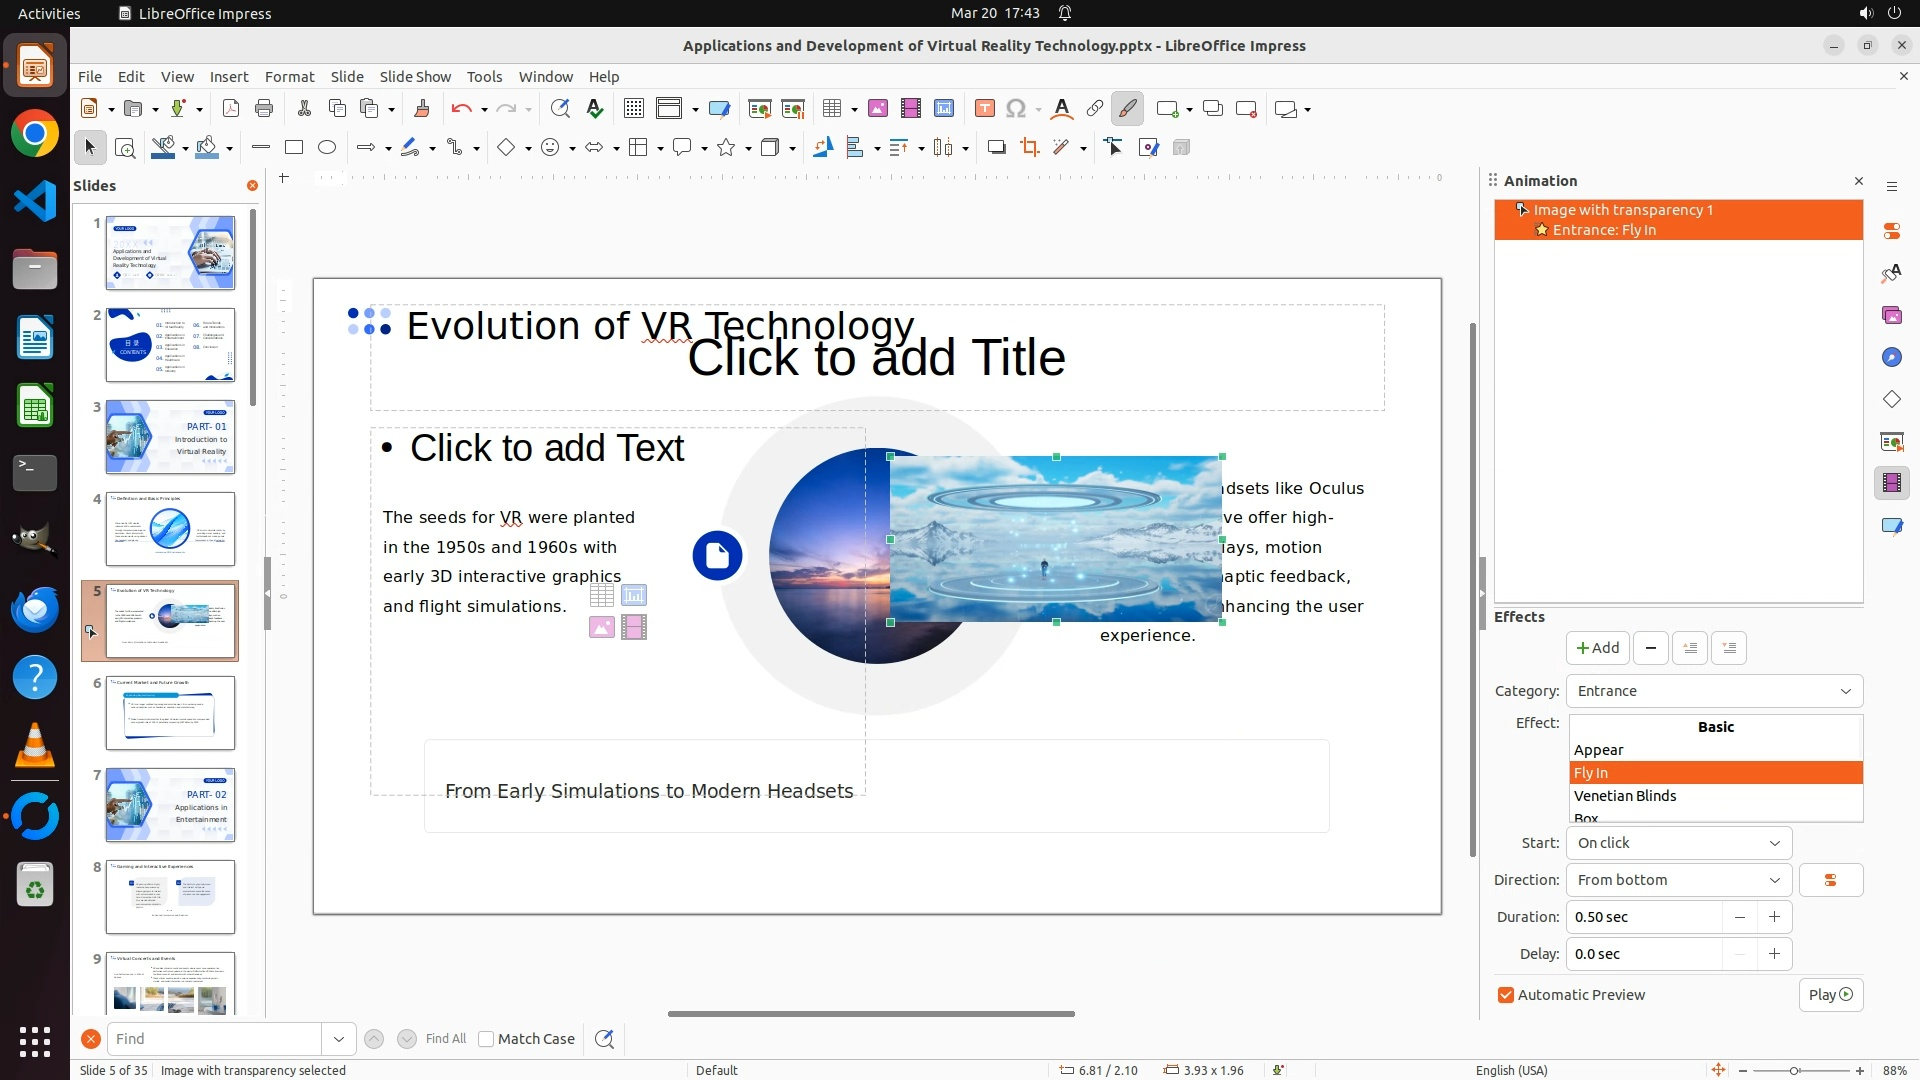Select the Rectangle drawing tool

294,148
